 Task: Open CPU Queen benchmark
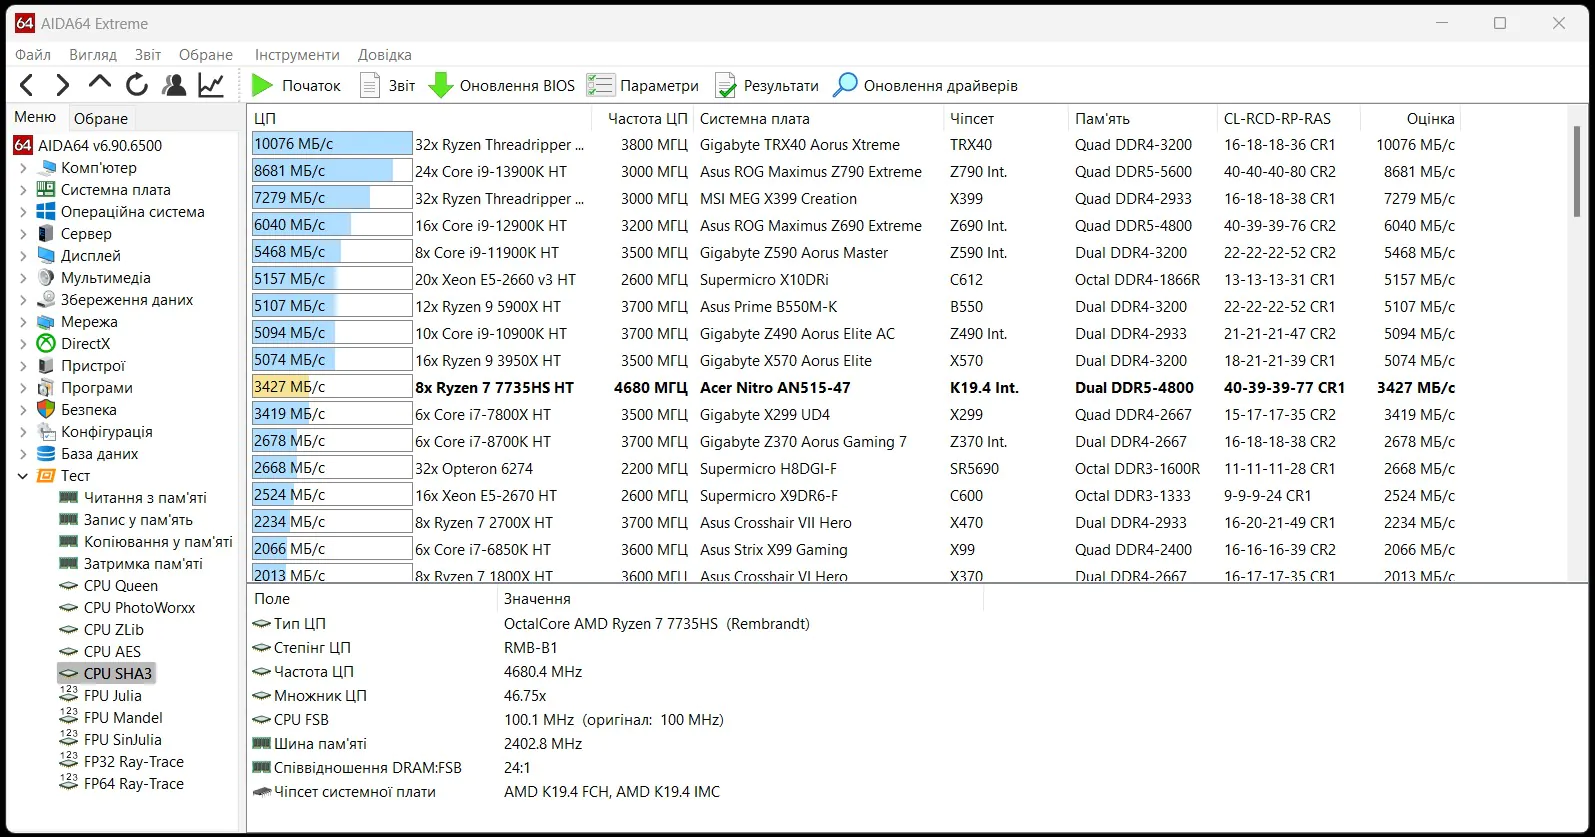[109, 586]
